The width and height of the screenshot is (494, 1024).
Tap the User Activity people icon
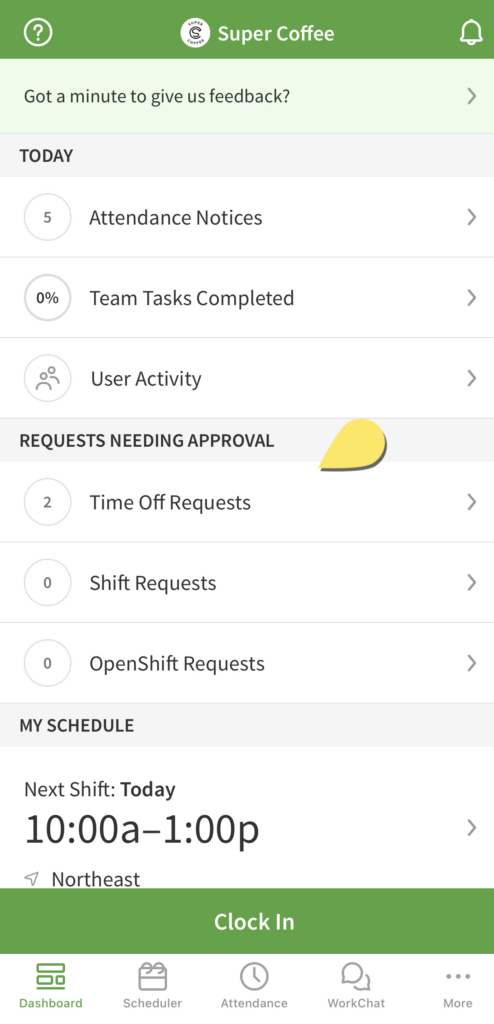(47, 378)
